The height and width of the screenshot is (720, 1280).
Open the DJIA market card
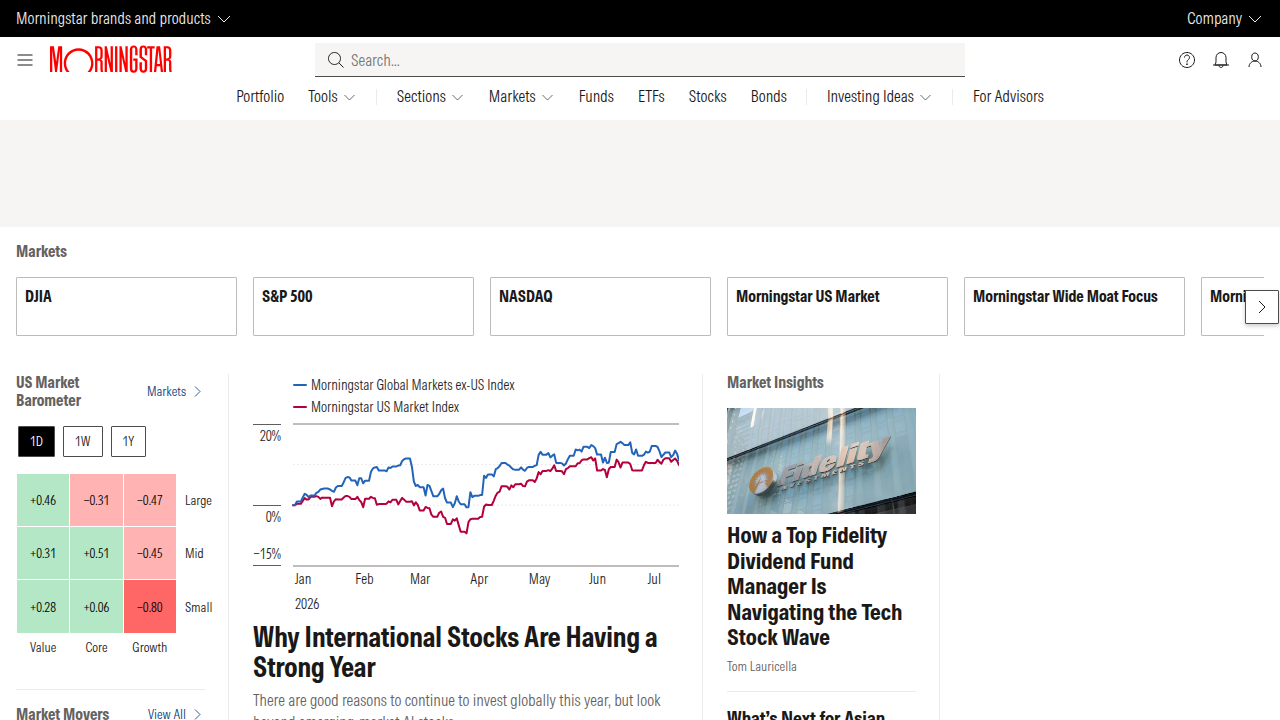tap(126, 306)
